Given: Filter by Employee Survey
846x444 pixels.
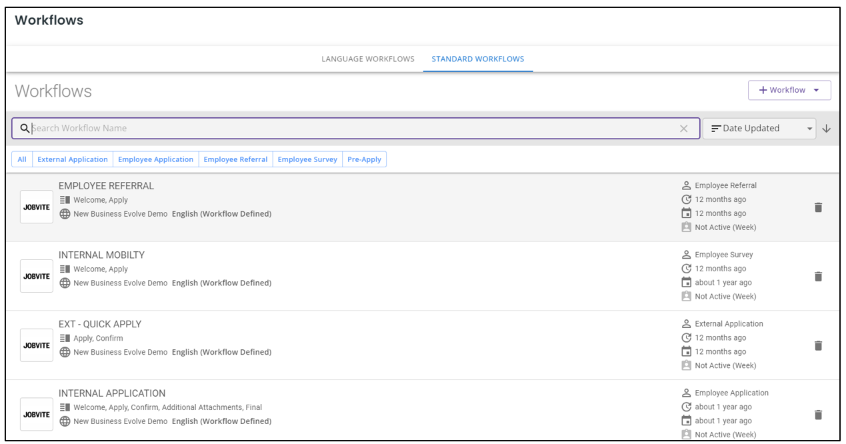Looking at the screenshot, I should coord(308,159).
